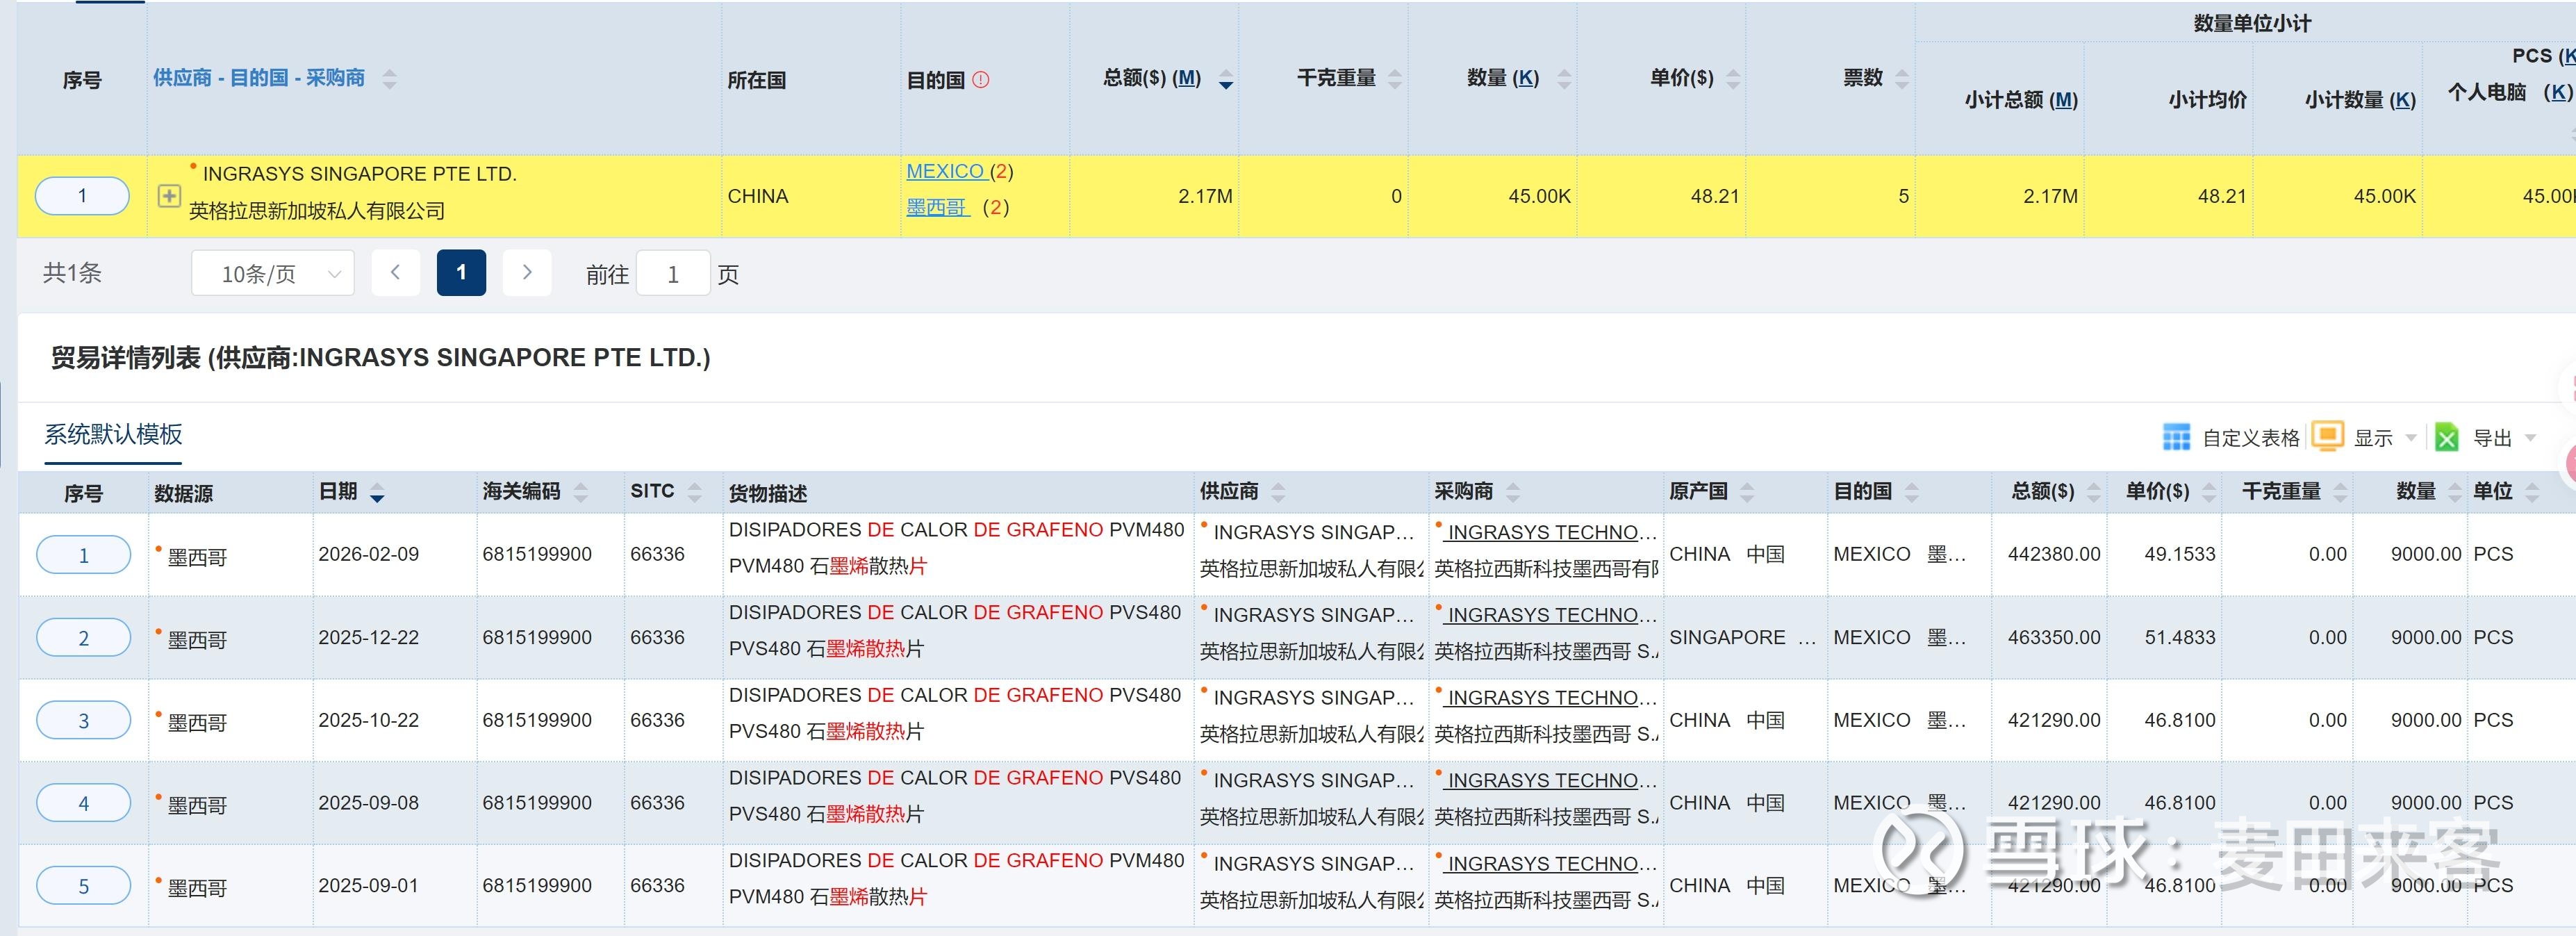Click the sort arrows on 海关编码 column
2576x936 pixels.
coord(581,492)
